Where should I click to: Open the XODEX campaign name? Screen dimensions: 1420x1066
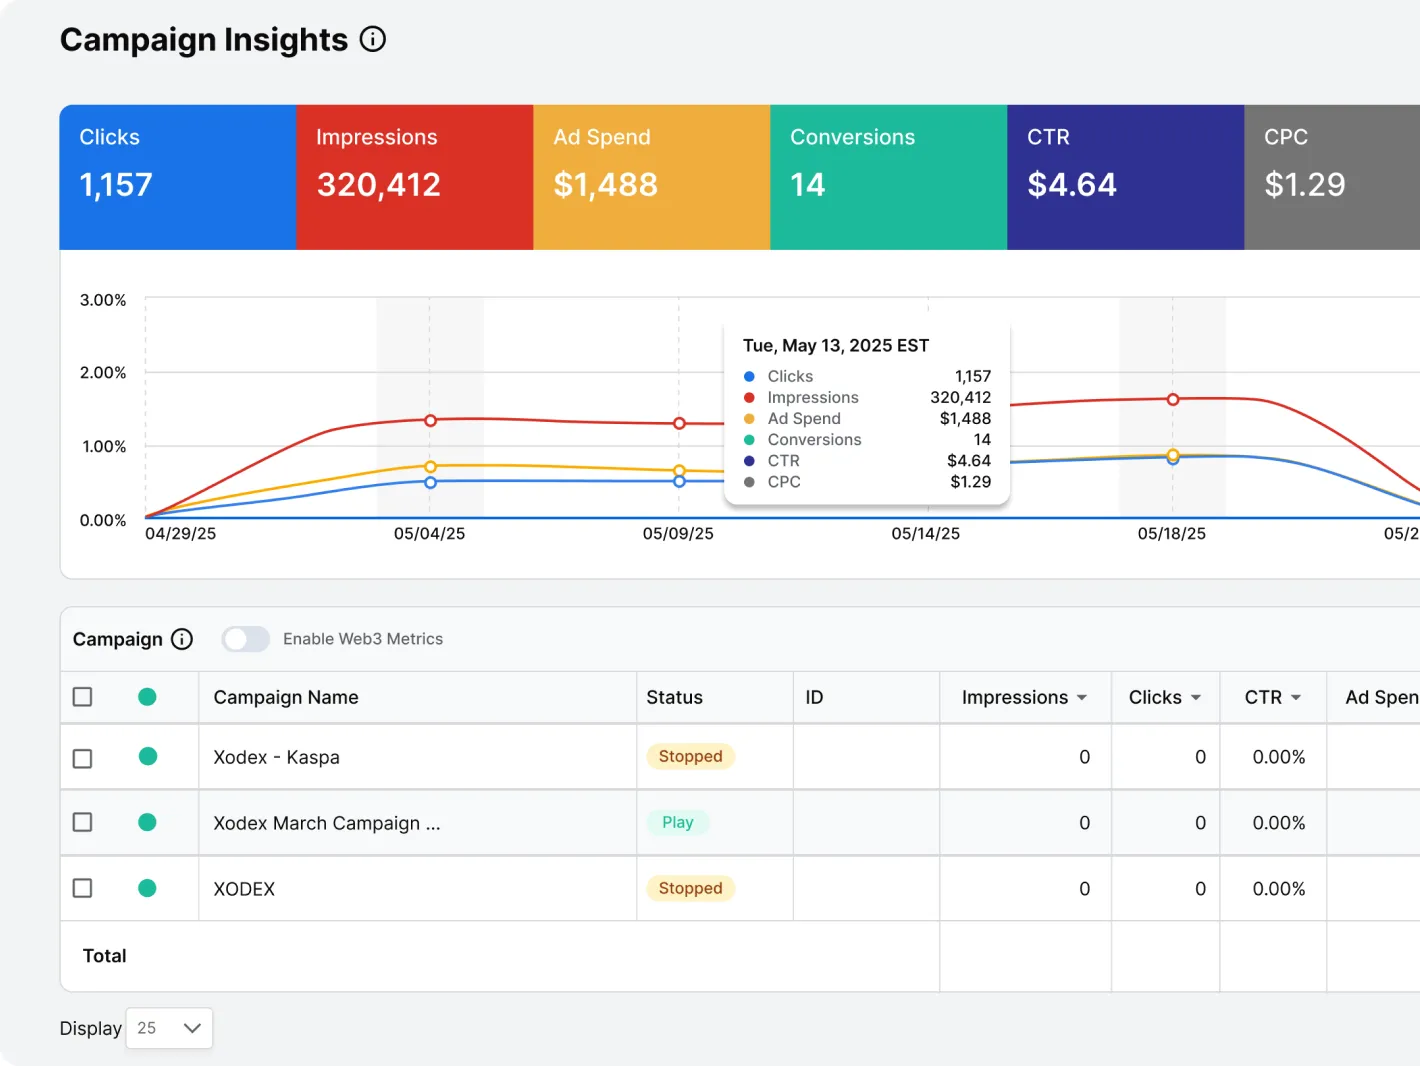pyautogui.click(x=244, y=889)
